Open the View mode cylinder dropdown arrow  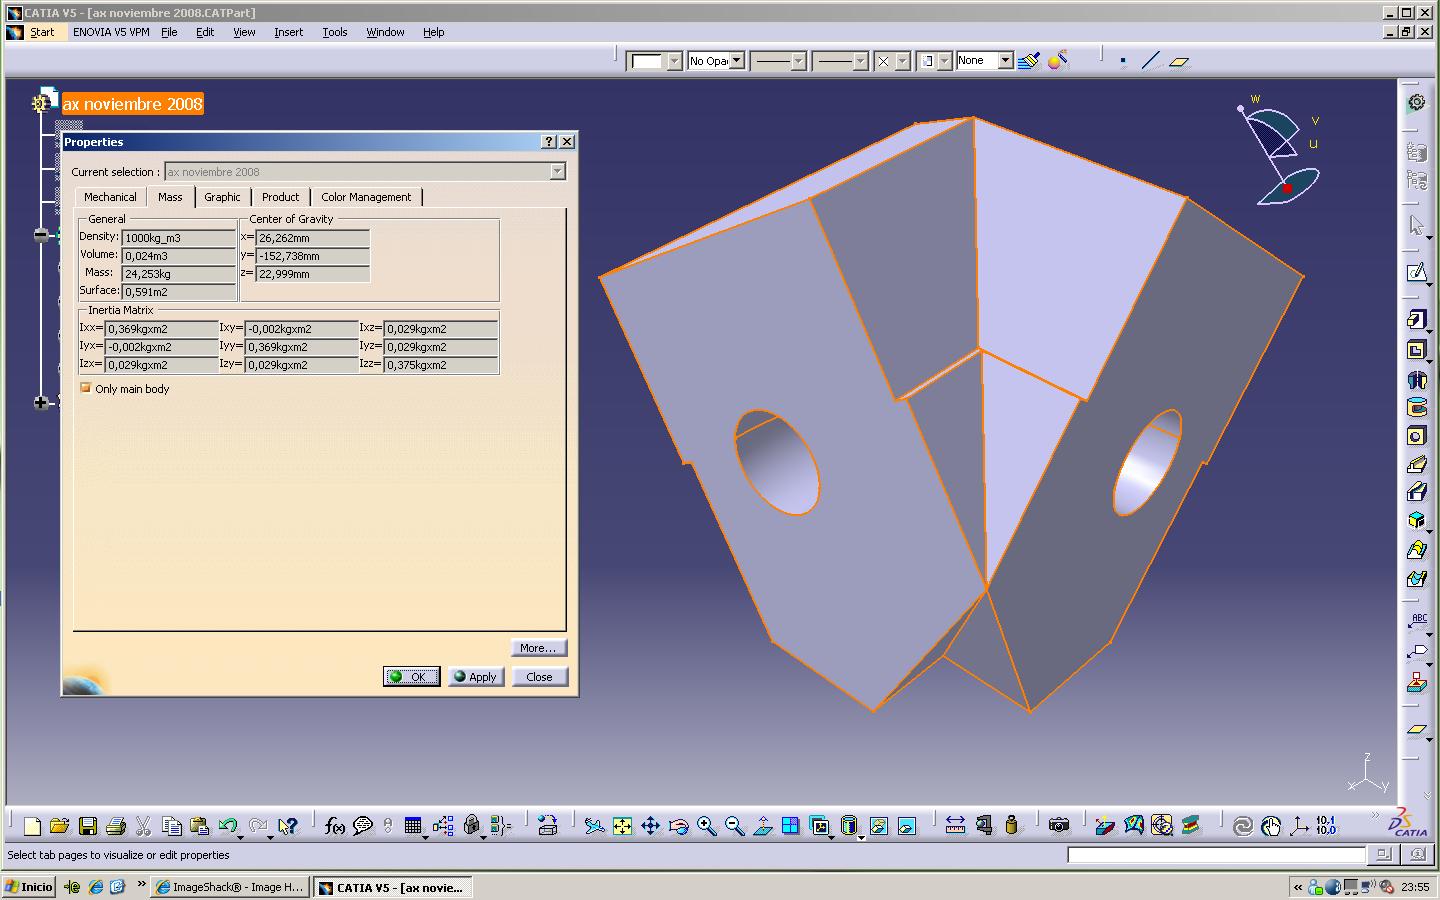[862, 836]
